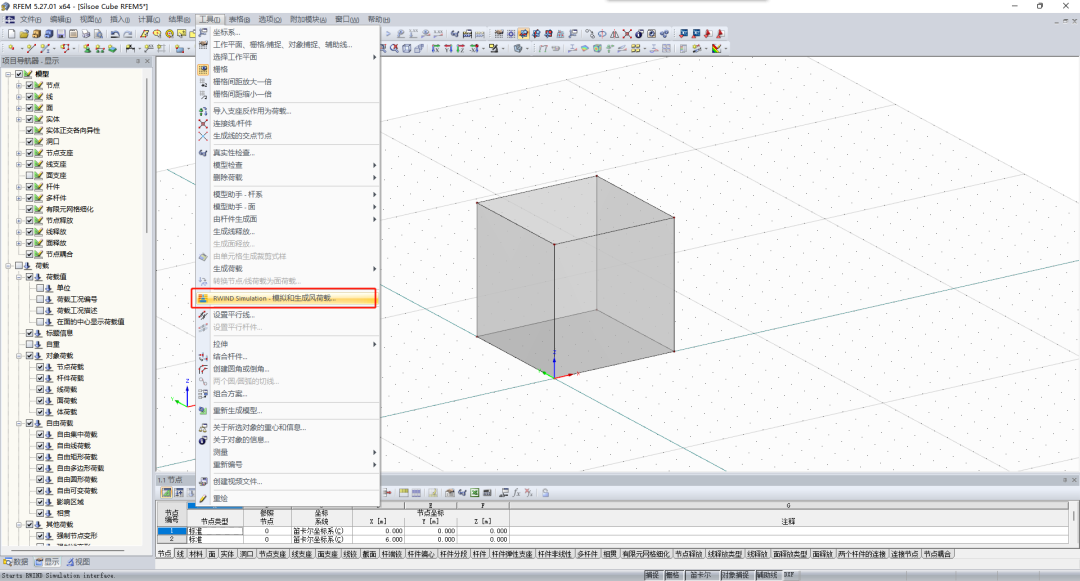Select RWIND Simulation menu entry
Image resolution: width=1080 pixels, height=581 pixels.
coord(287,298)
